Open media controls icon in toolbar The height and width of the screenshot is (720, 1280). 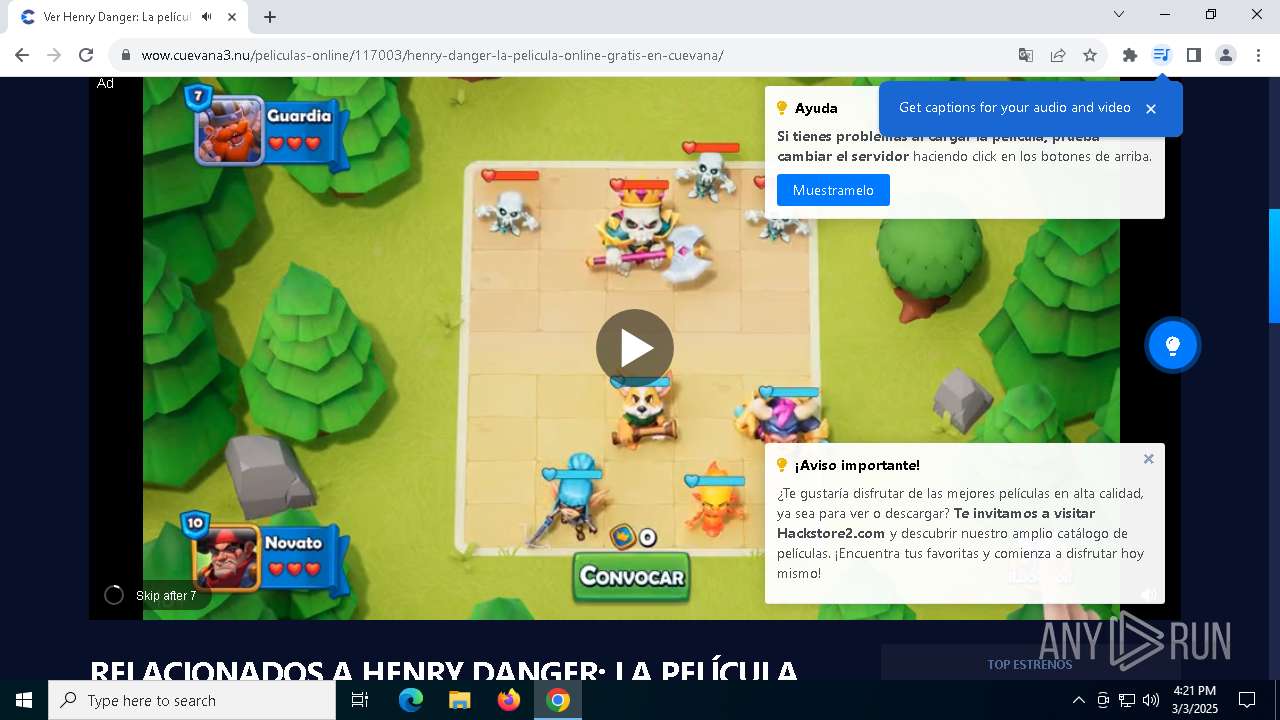pyautogui.click(x=1161, y=55)
